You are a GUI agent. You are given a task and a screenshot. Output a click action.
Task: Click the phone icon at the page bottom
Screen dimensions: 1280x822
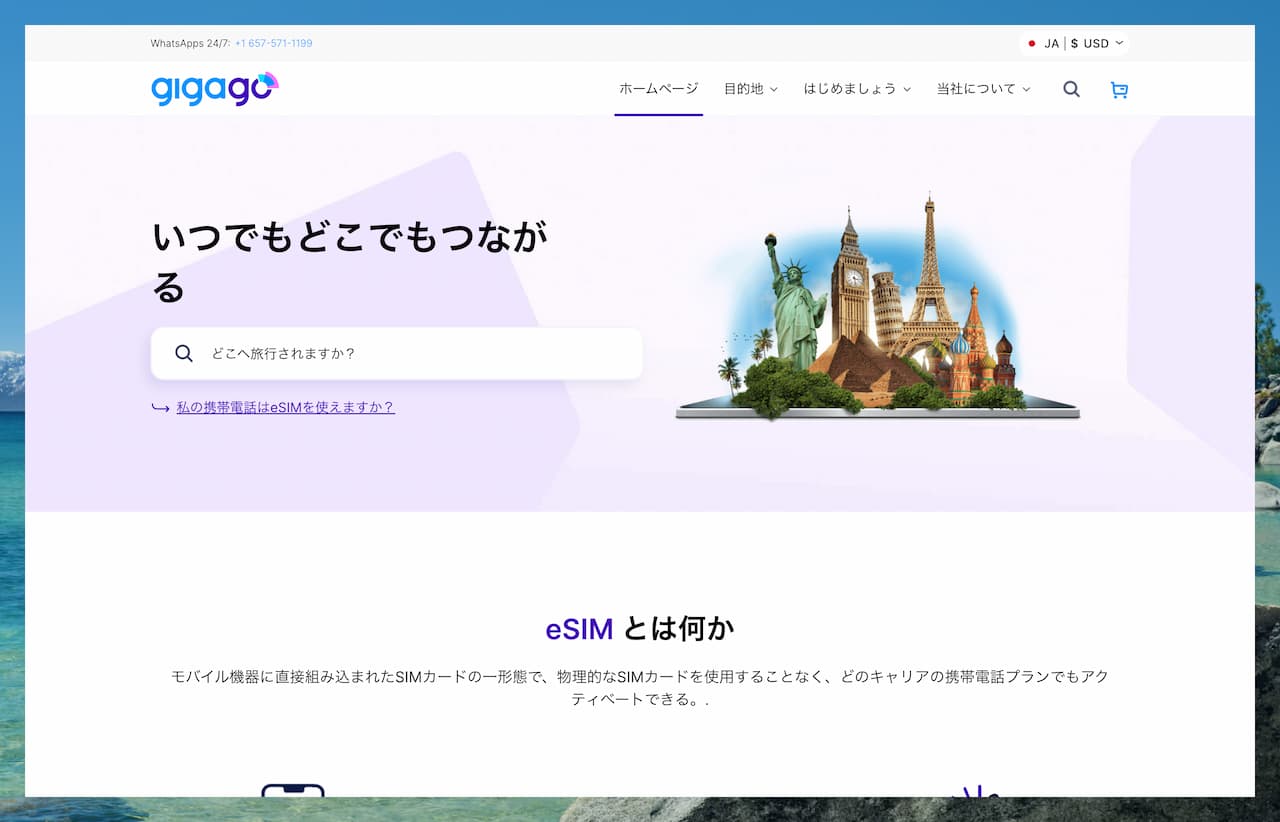293,790
